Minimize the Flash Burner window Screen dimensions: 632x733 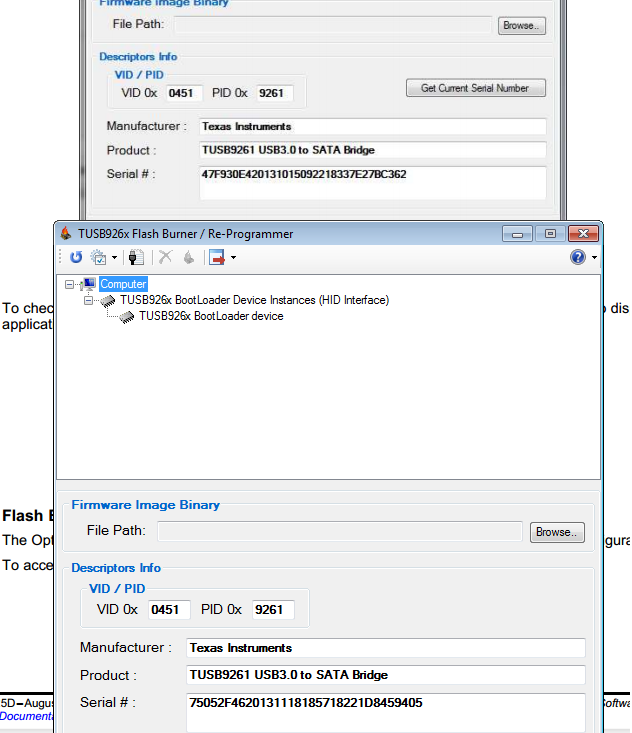click(x=517, y=233)
